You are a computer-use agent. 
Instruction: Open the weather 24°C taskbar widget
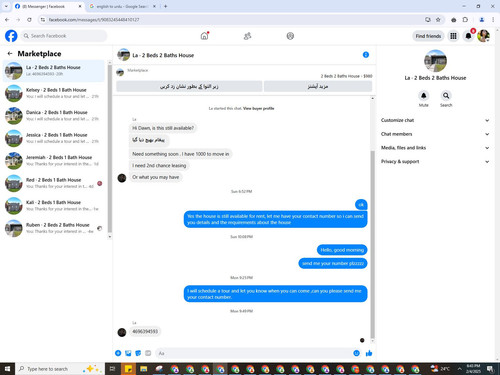pos(440,369)
